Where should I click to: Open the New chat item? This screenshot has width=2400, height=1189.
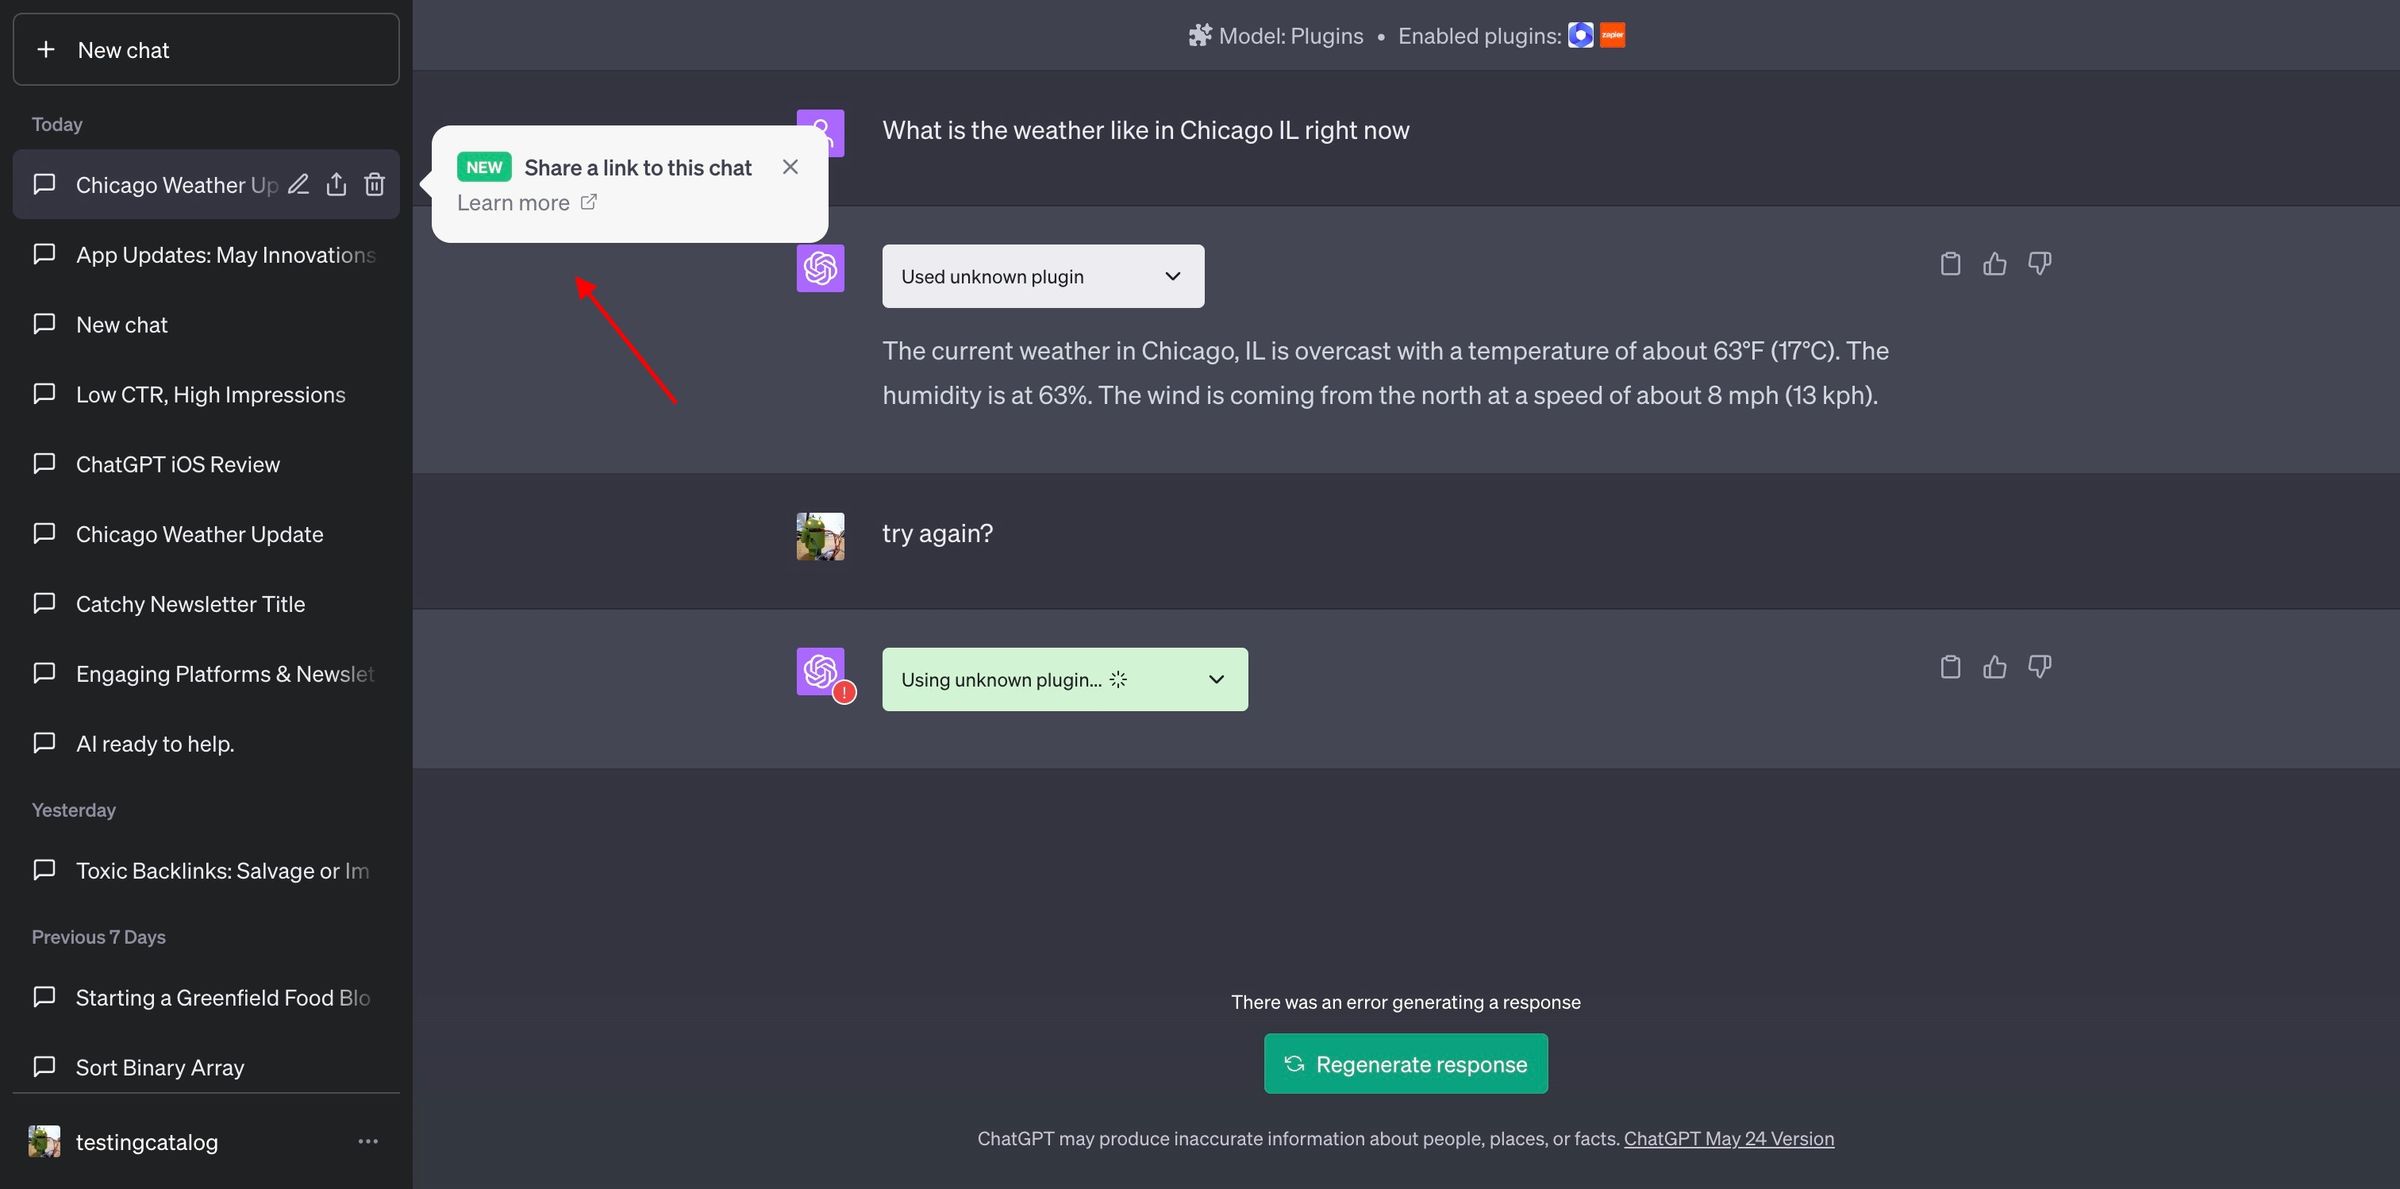click(x=122, y=324)
